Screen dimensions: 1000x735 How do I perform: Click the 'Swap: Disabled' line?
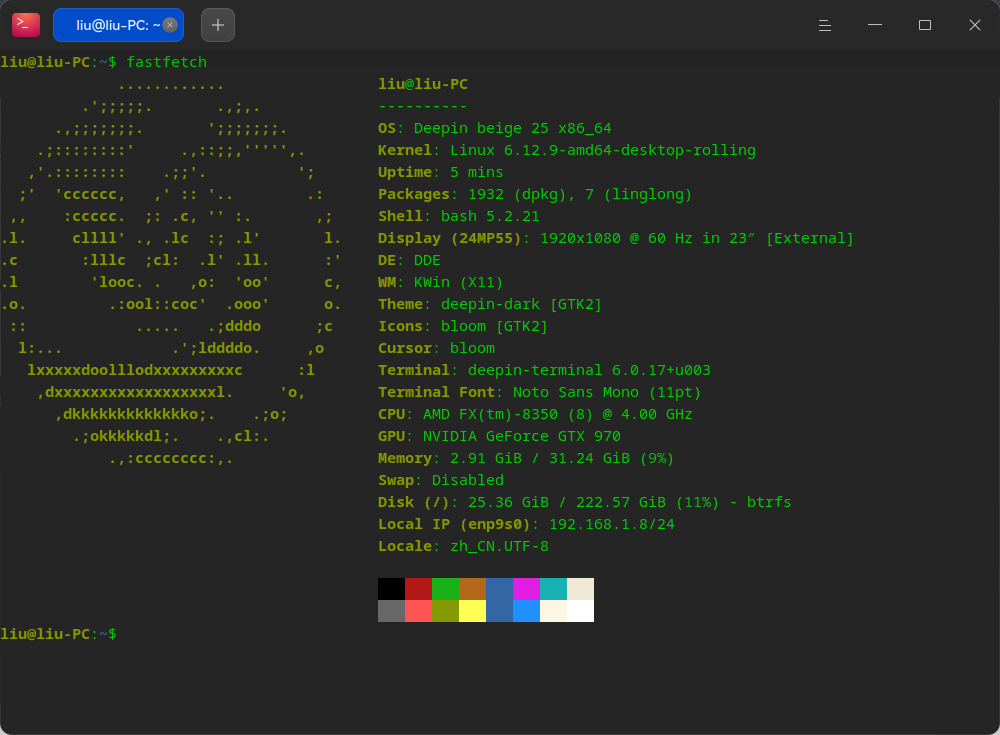point(441,480)
